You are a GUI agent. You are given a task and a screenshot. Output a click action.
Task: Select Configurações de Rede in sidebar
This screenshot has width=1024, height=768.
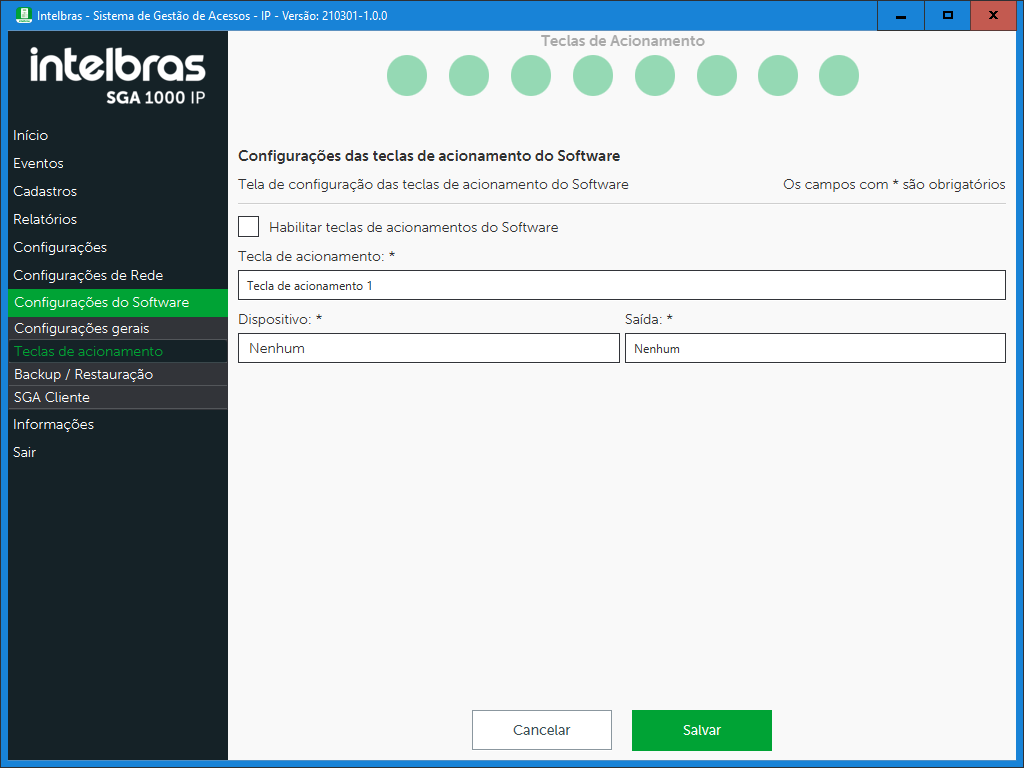[x=88, y=275]
